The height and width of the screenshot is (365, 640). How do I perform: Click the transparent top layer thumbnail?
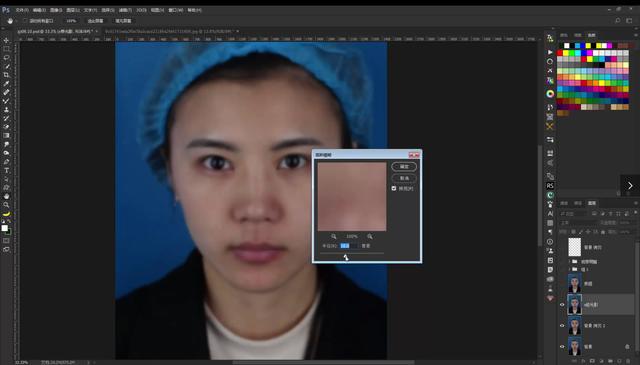point(574,247)
